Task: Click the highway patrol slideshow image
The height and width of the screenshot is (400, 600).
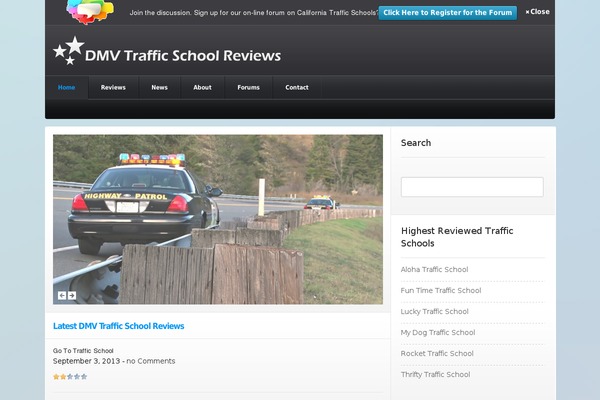Action: tap(218, 219)
